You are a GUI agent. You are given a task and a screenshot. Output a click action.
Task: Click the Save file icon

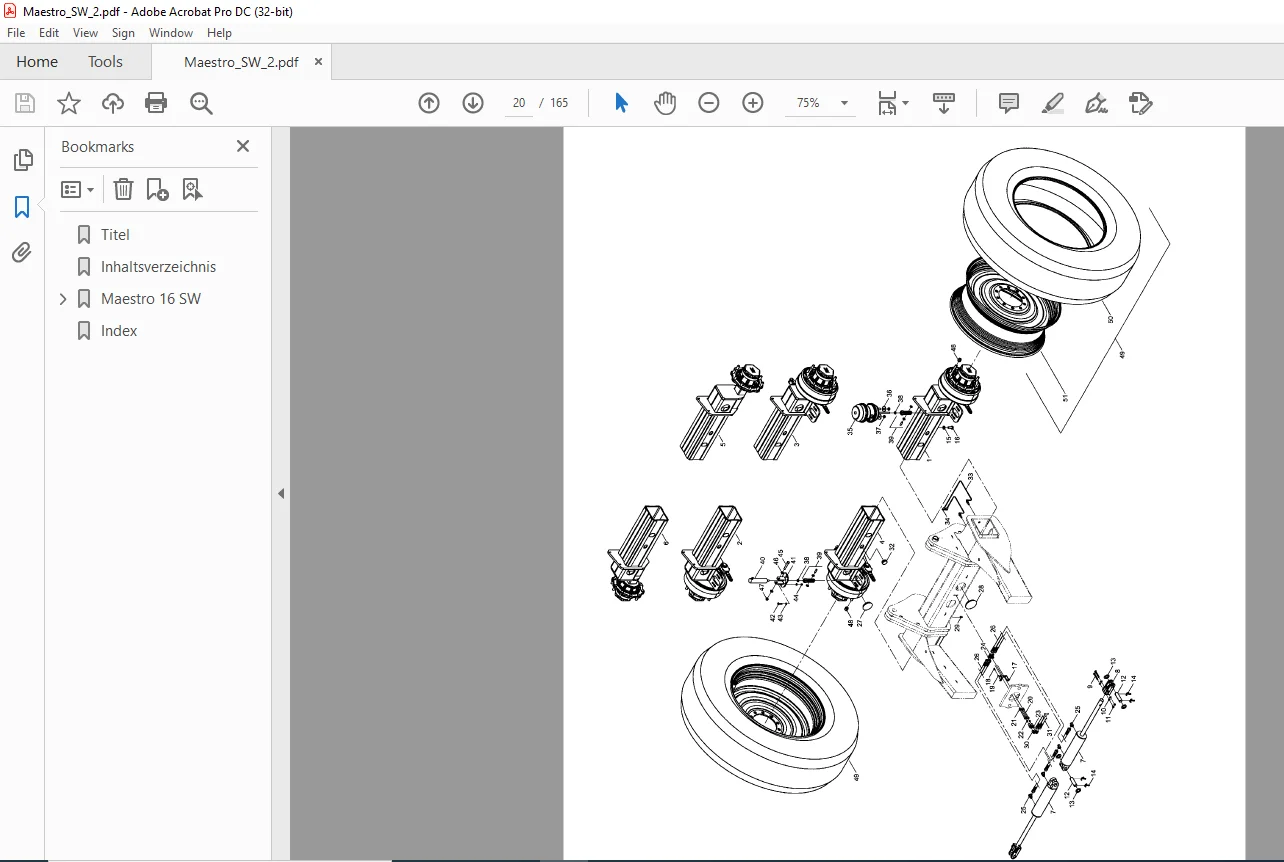click(25, 103)
